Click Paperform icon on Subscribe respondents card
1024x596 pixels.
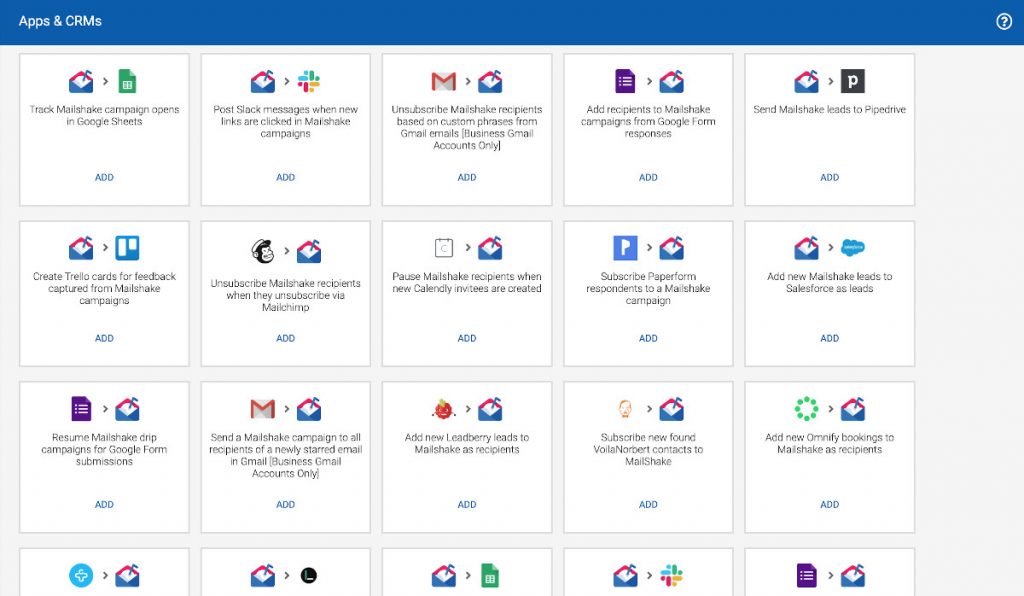625,248
